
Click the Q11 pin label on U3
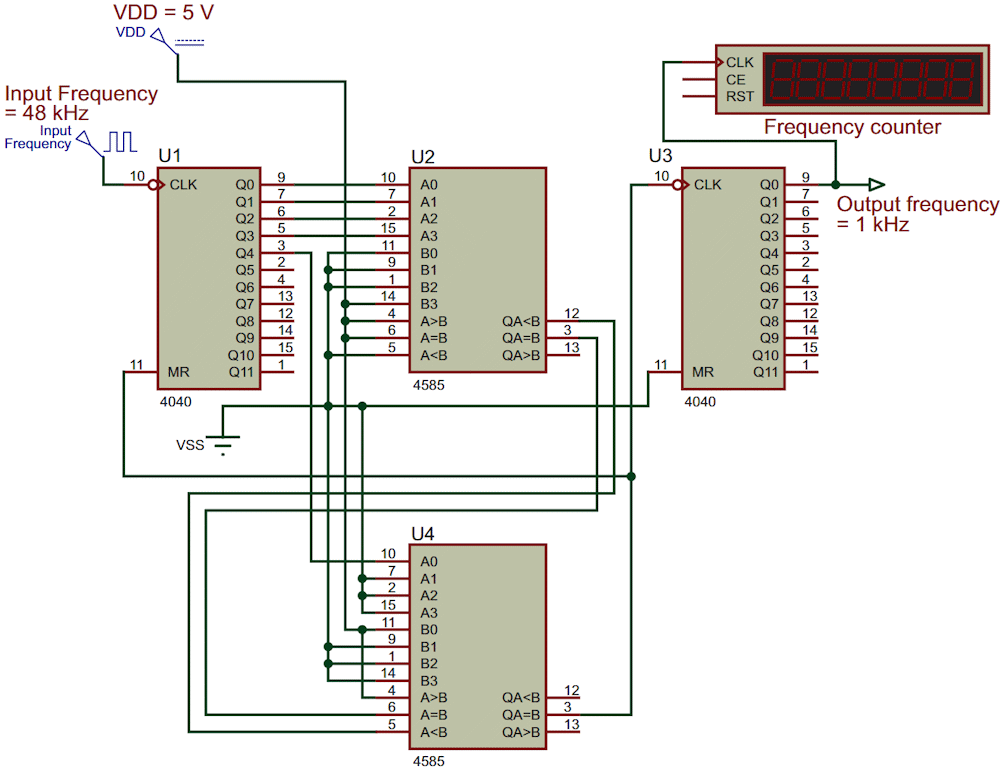tap(766, 372)
